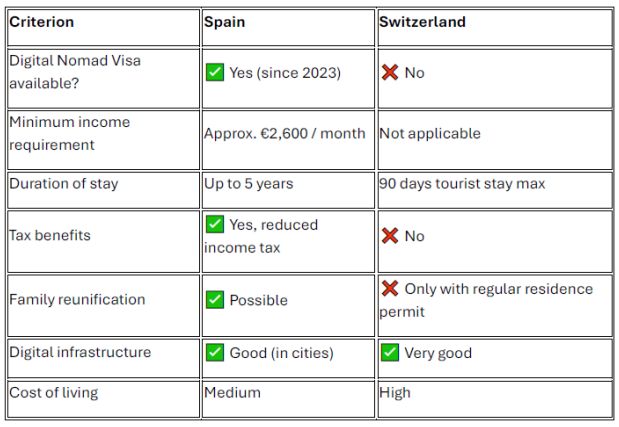Image resolution: width=619 pixels, height=427 pixels.
Task: Click the red X before "Only with regular residence"
Action: point(389,289)
